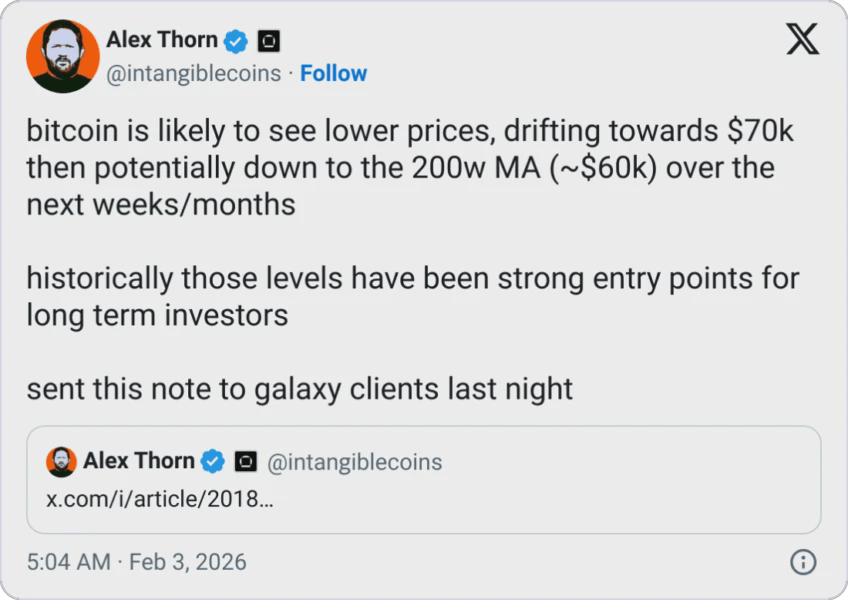
Task: Click the verified badge in the quoted tweet
Action: tap(213, 462)
